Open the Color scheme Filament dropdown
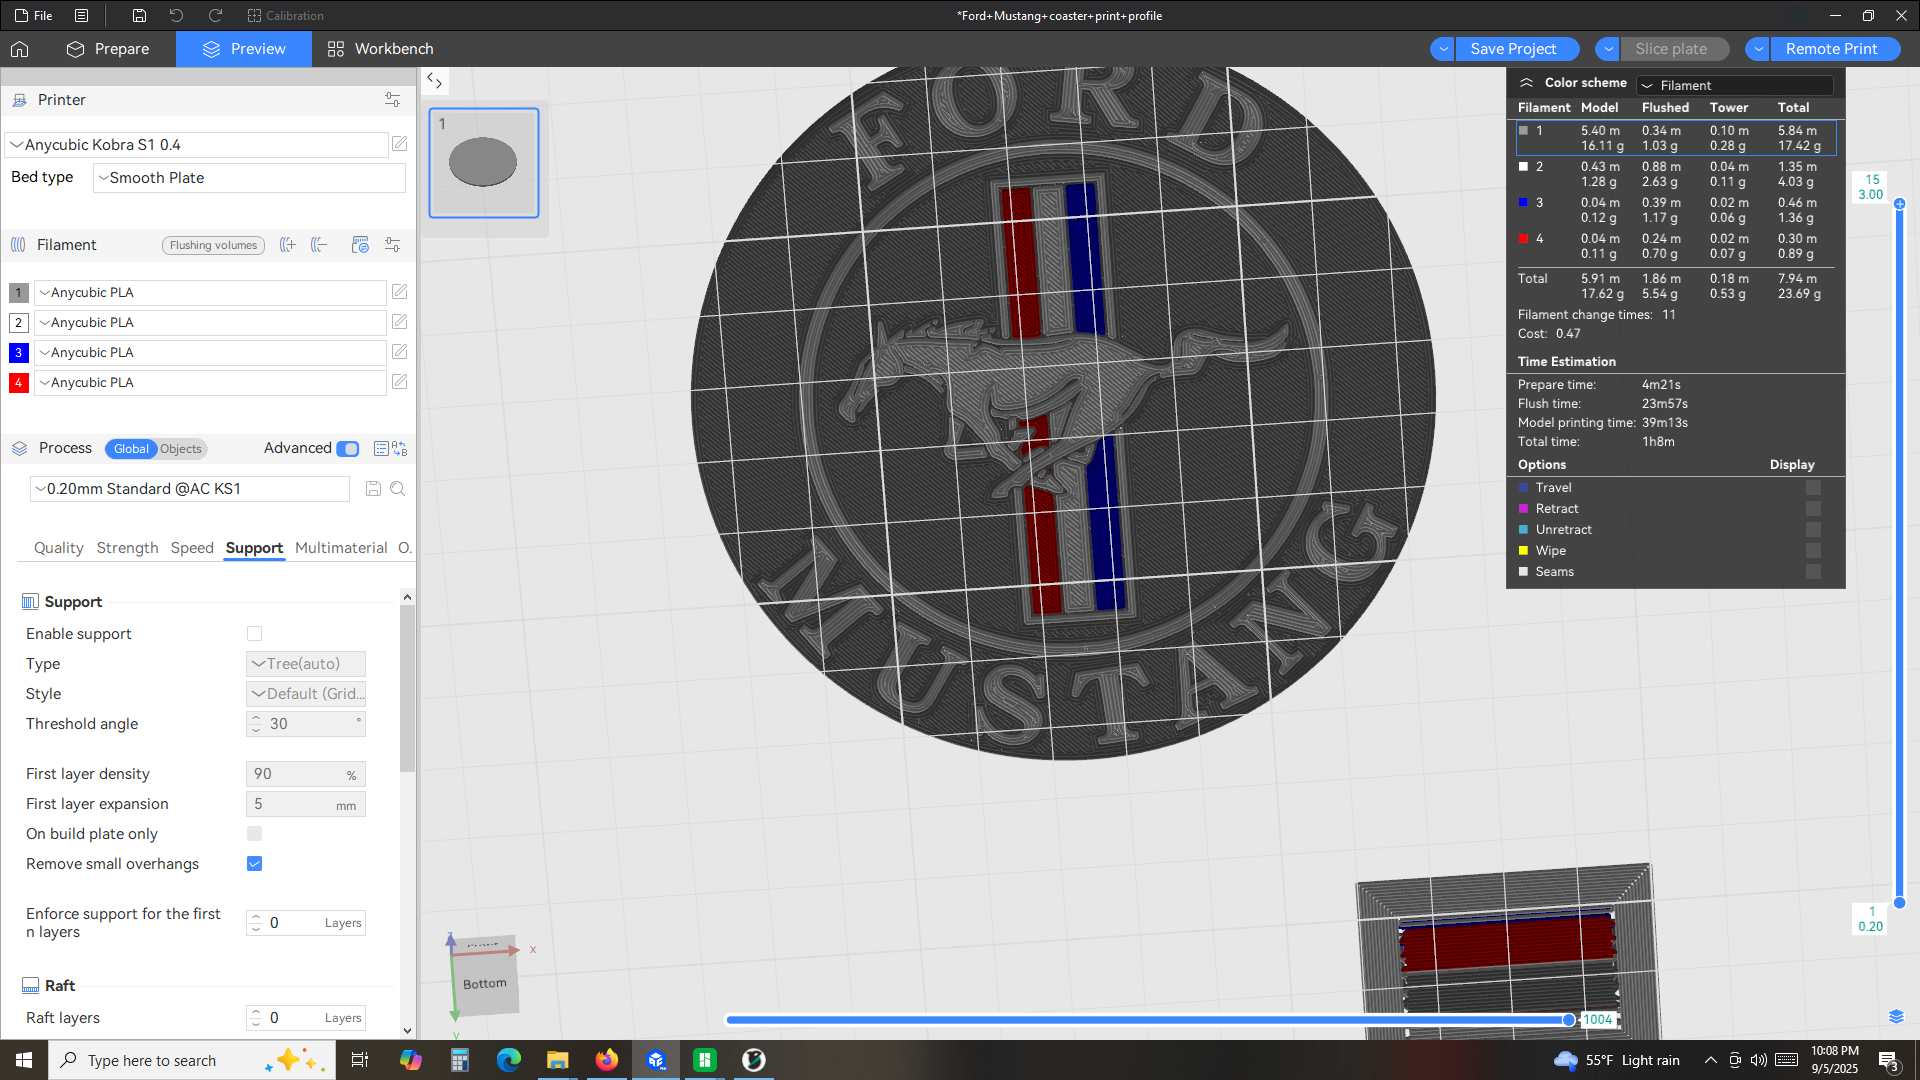This screenshot has width=1920, height=1080. tap(1735, 85)
